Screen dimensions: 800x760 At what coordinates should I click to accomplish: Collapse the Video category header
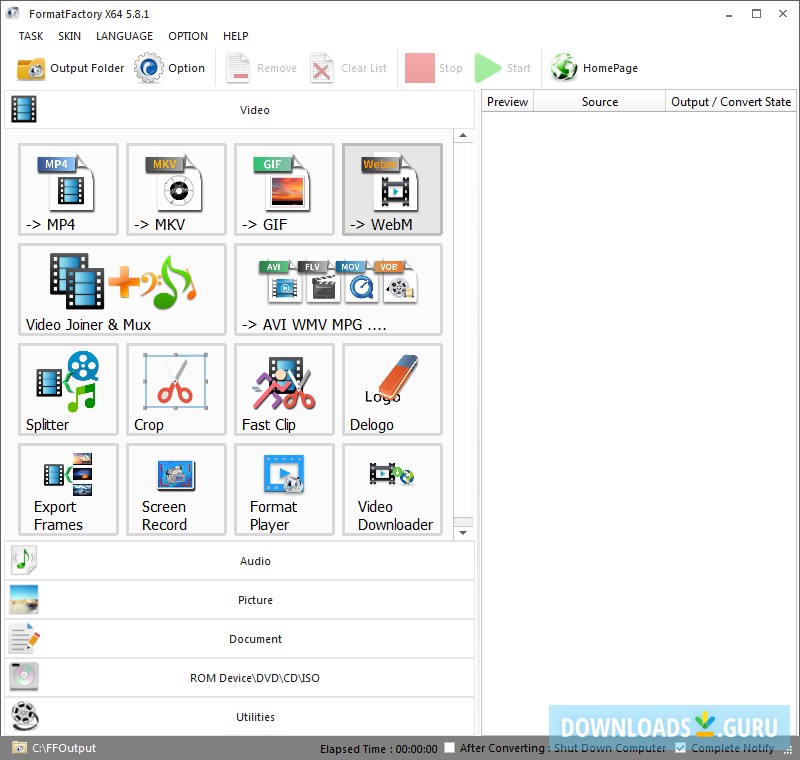239,110
